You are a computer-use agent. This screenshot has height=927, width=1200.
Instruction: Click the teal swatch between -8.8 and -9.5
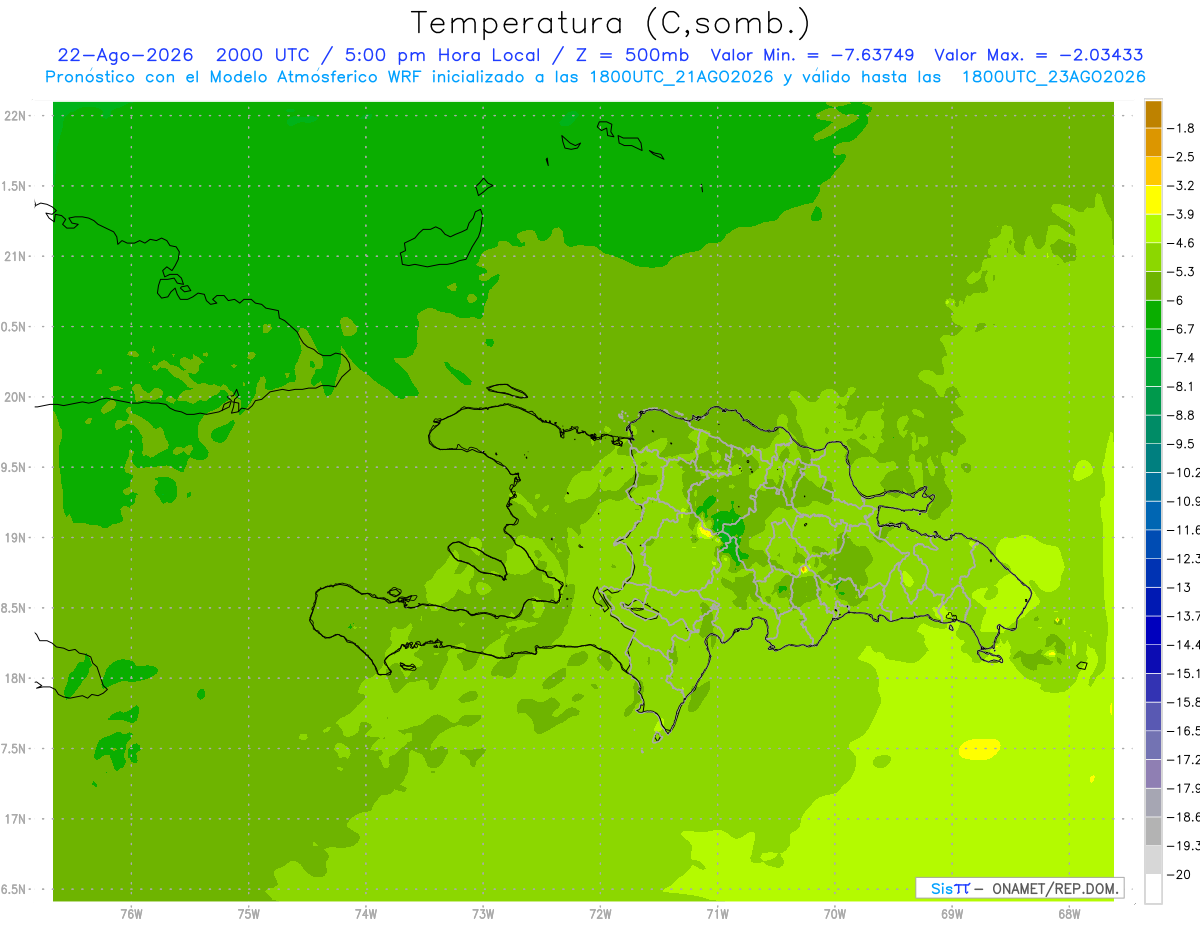[x=1153, y=430]
